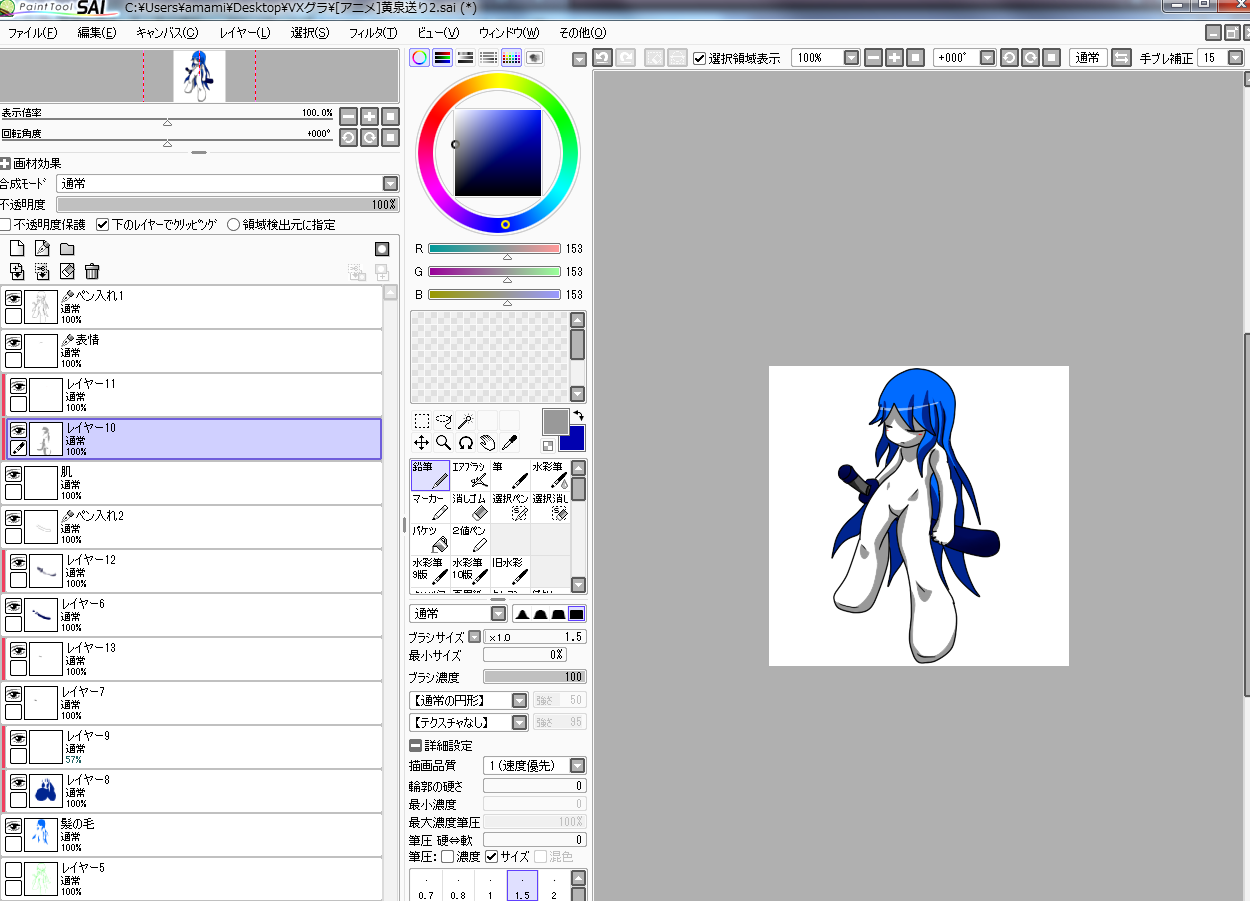
Task: Uncheck the 選択領域表示 checkbox
Action: [699, 58]
